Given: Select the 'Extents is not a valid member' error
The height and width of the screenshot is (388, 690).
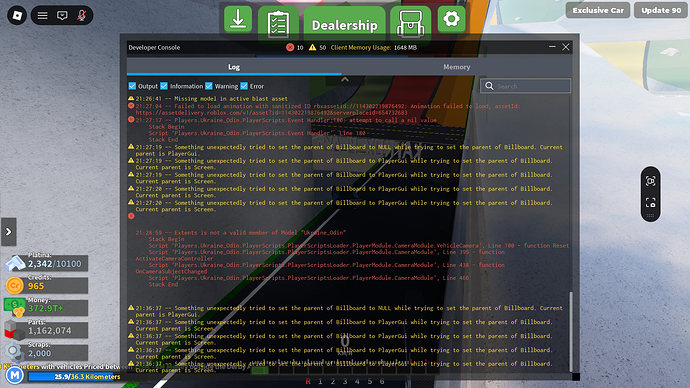Looking at the screenshot, I should pyautogui.click(x=241, y=233).
